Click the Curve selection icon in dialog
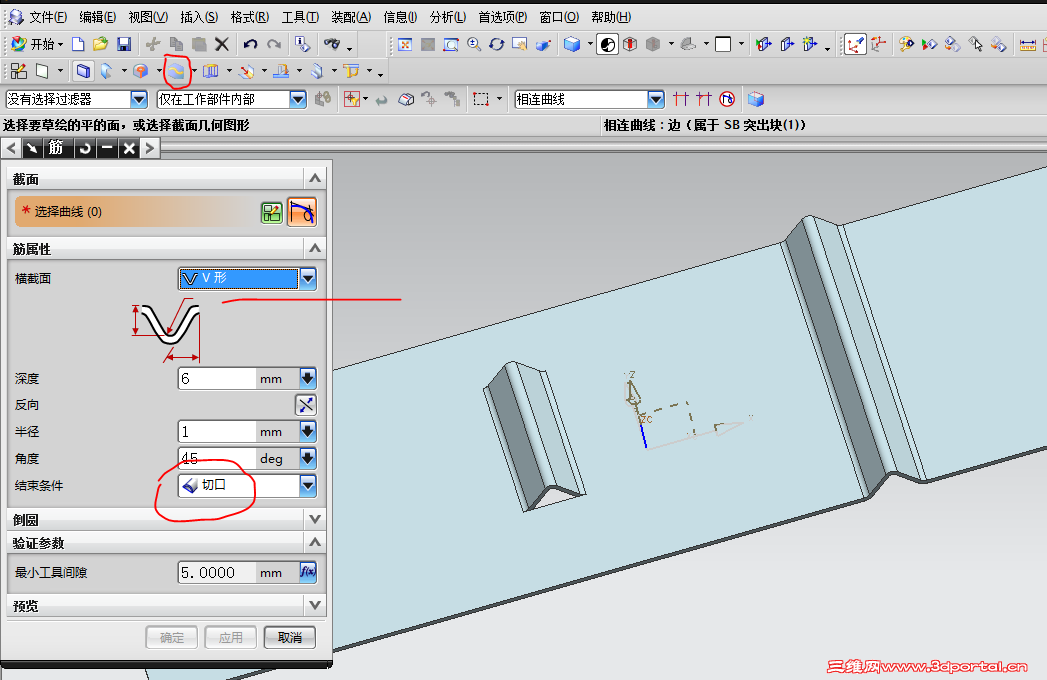Image resolution: width=1047 pixels, height=680 pixels. (x=302, y=212)
